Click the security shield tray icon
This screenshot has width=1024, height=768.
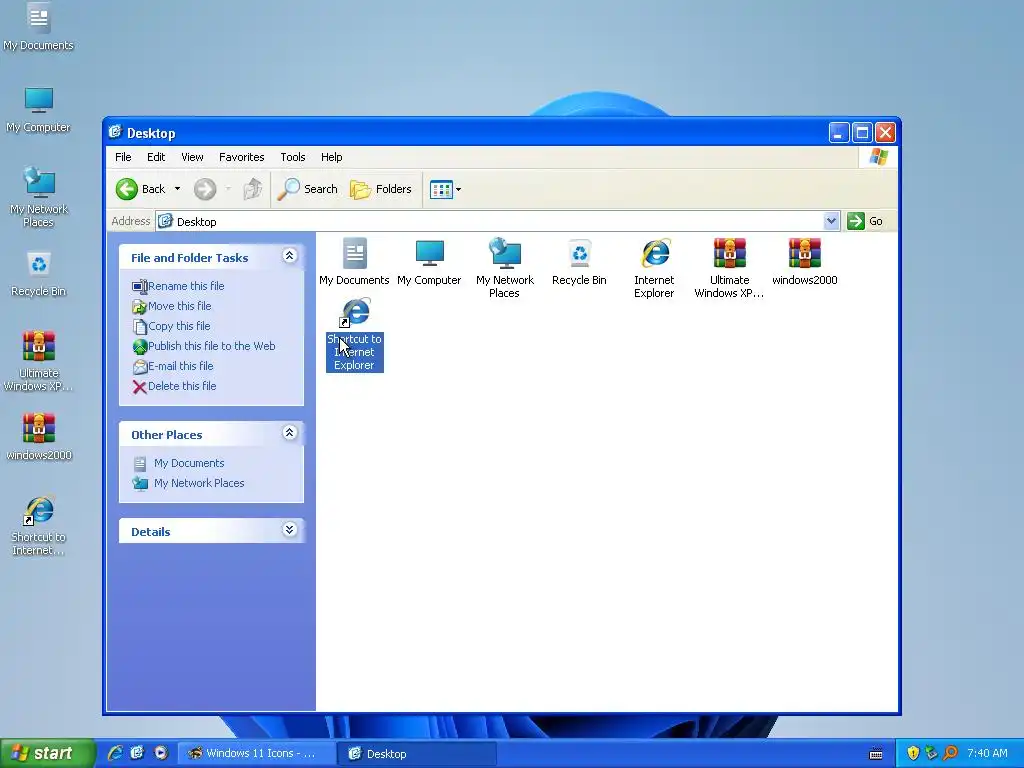click(x=913, y=754)
